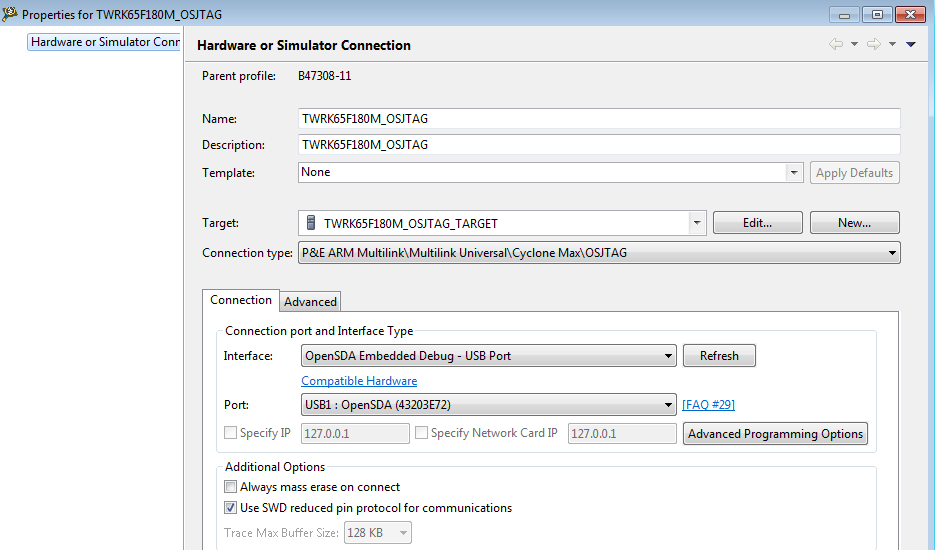This screenshot has width=935, height=550.
Task: Open the page view menu triangle
Action: coord(911,44)
